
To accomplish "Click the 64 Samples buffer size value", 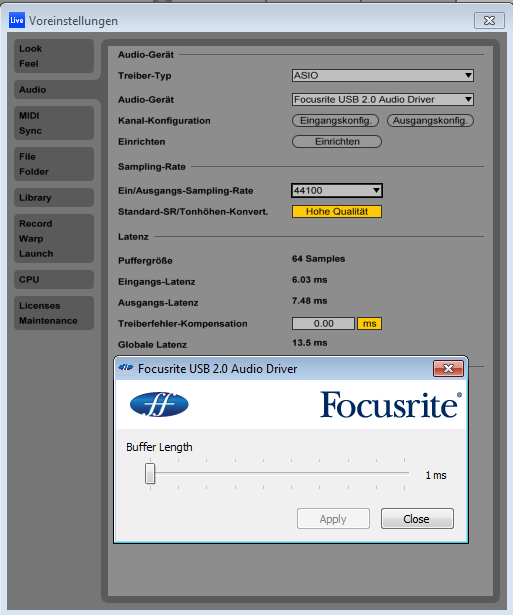I will 318,259.
